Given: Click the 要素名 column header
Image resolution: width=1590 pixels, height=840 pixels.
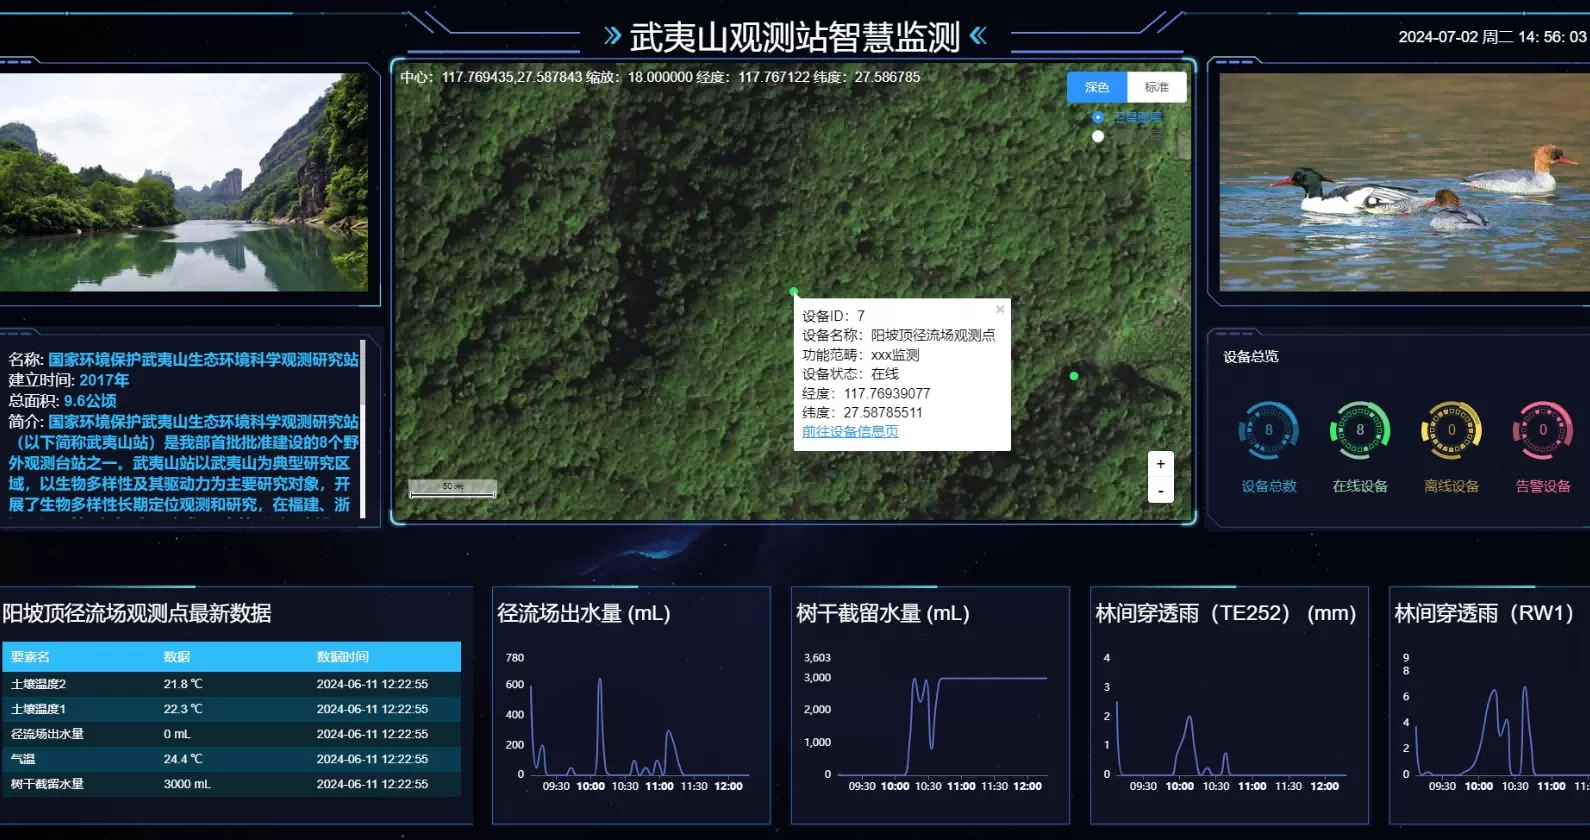Looking at the screenshot, I should click(x=30, y=657).
